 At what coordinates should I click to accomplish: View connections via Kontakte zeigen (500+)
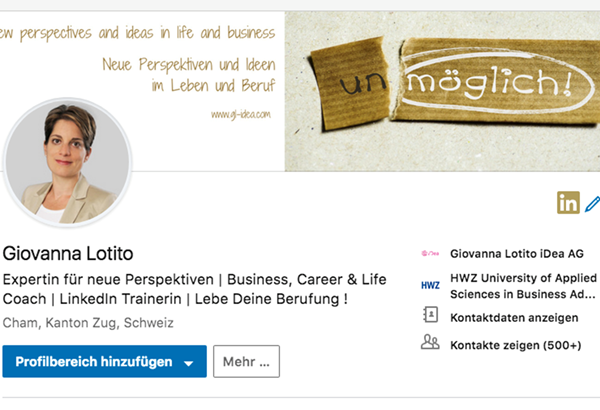point(514,343)
